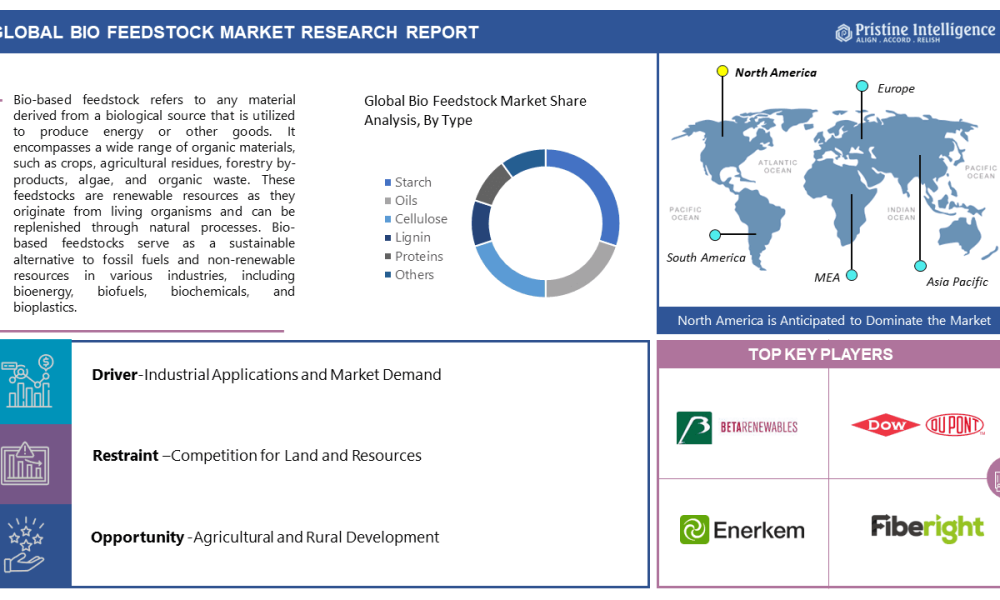
Task: Click the 'Global Bio Feedstock Market Share Analysis' chart title
Action: click(x=475, y=110)
